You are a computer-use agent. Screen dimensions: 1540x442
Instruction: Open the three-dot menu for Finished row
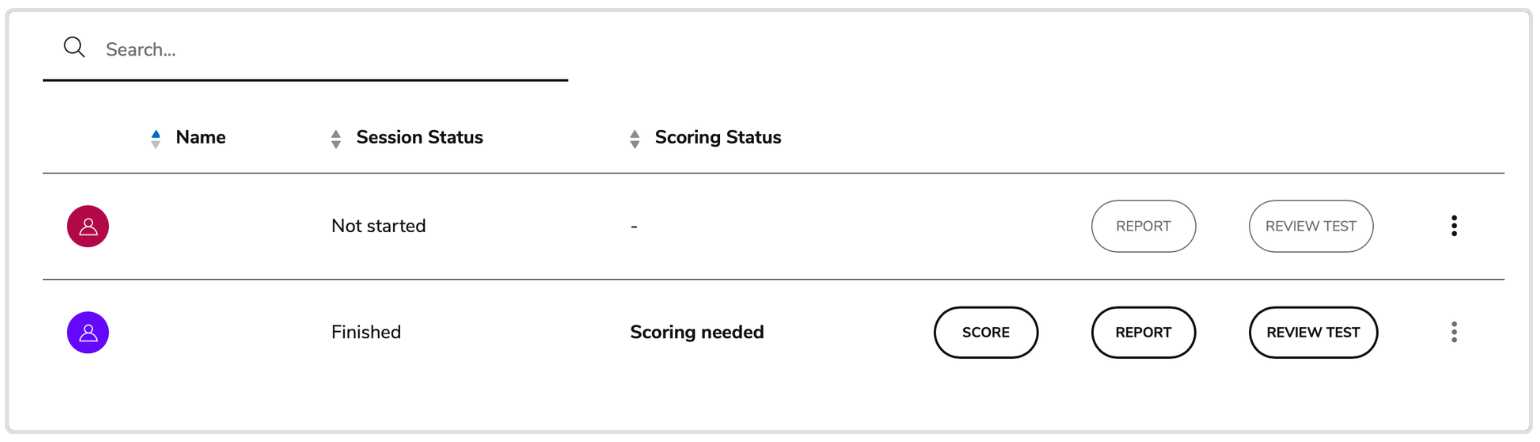tap(1453, 332)
